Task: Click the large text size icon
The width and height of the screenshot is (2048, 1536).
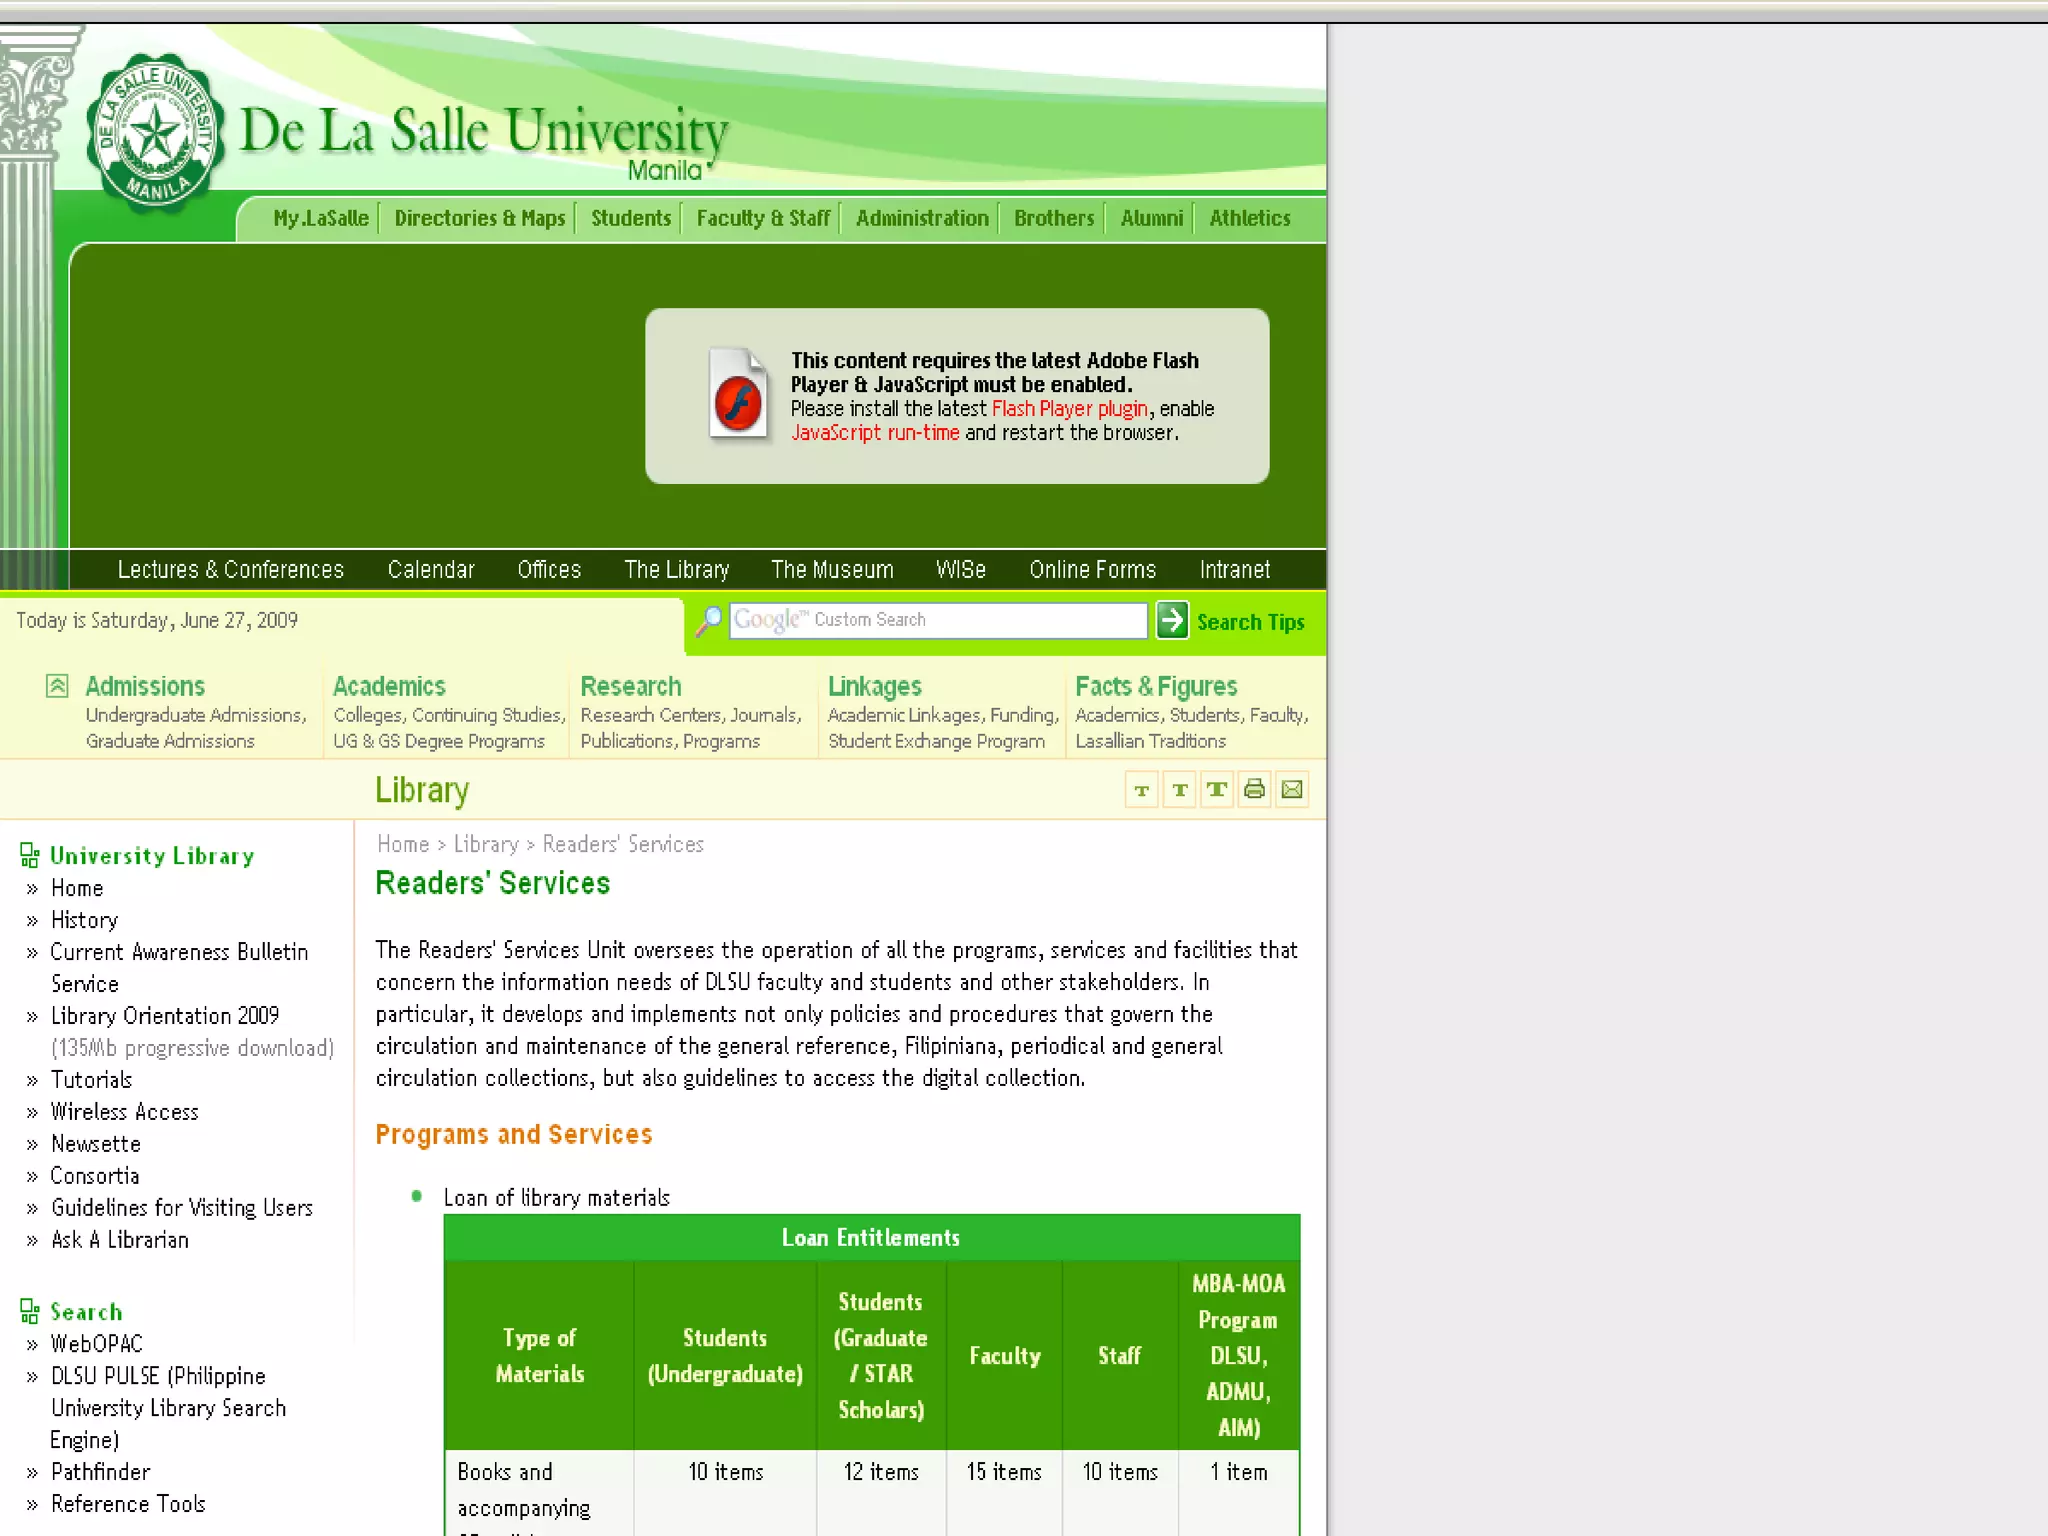Action: coord(1217,790)
